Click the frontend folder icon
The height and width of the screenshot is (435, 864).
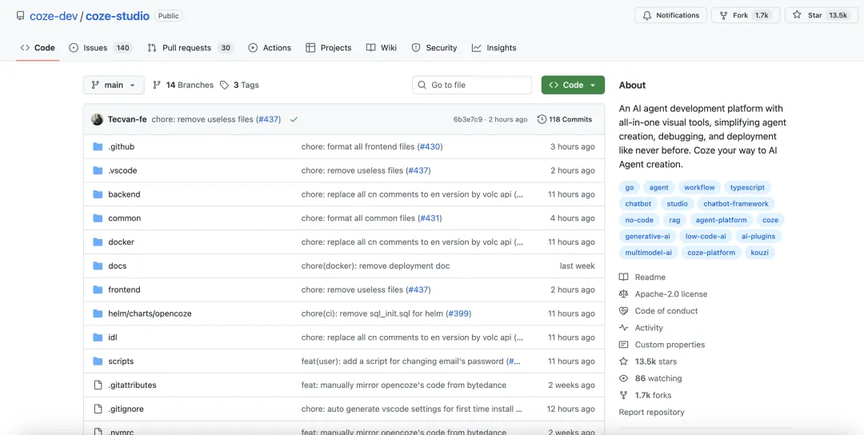tap(98, 289)
